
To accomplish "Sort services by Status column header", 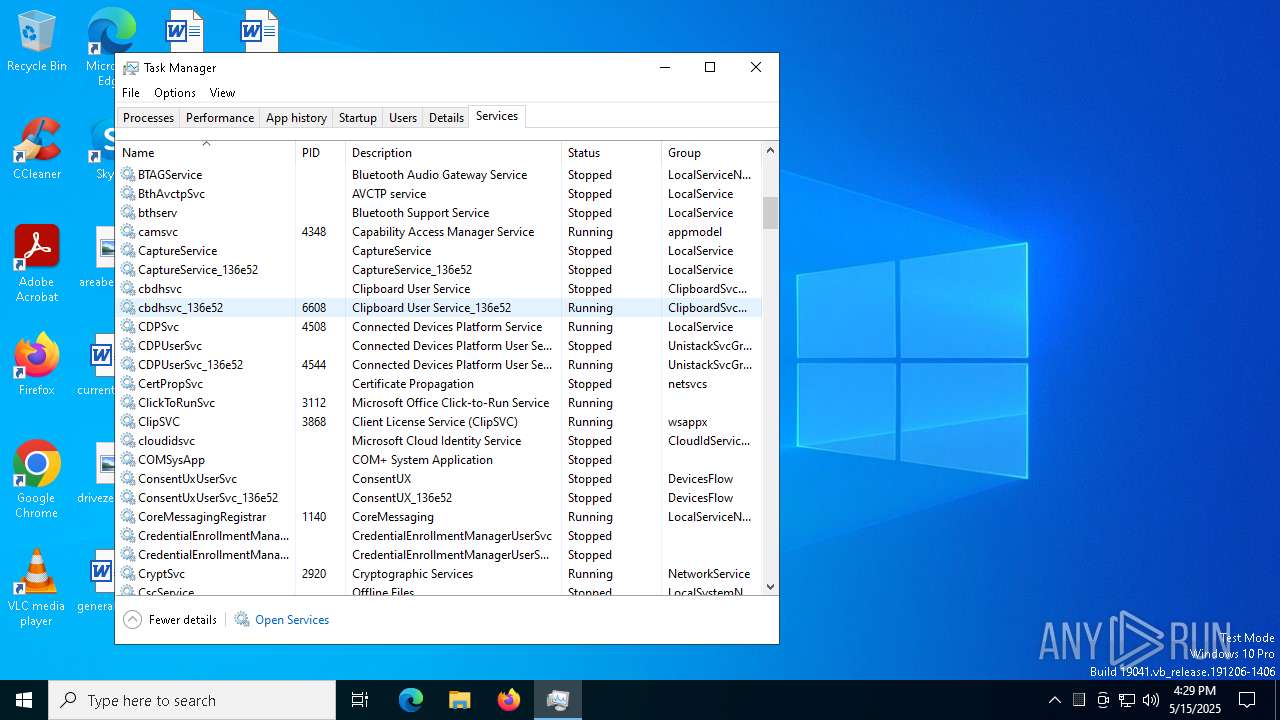I will [611, 152].
